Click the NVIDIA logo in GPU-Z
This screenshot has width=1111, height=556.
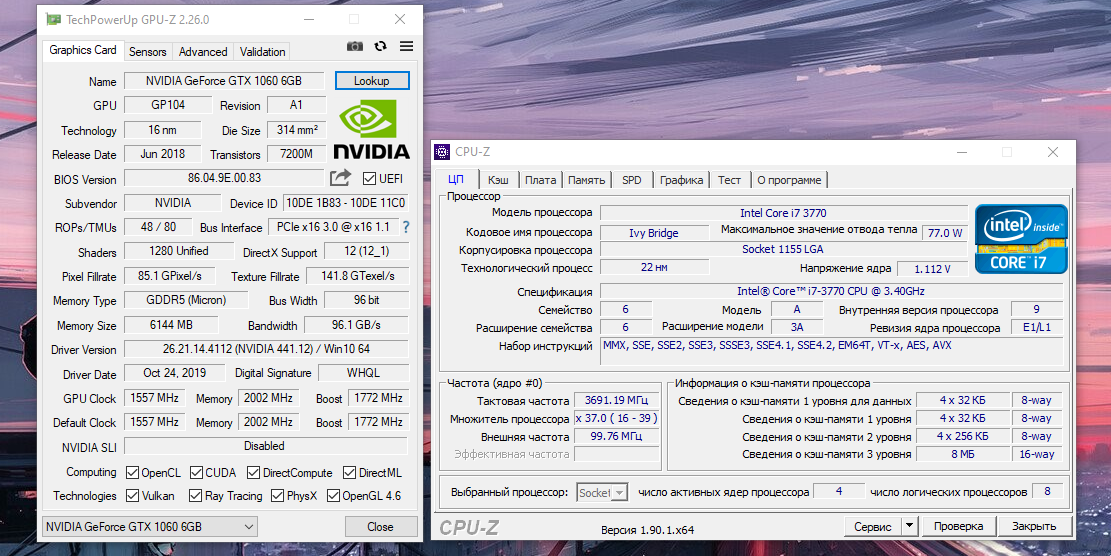[x=371, y=130]
